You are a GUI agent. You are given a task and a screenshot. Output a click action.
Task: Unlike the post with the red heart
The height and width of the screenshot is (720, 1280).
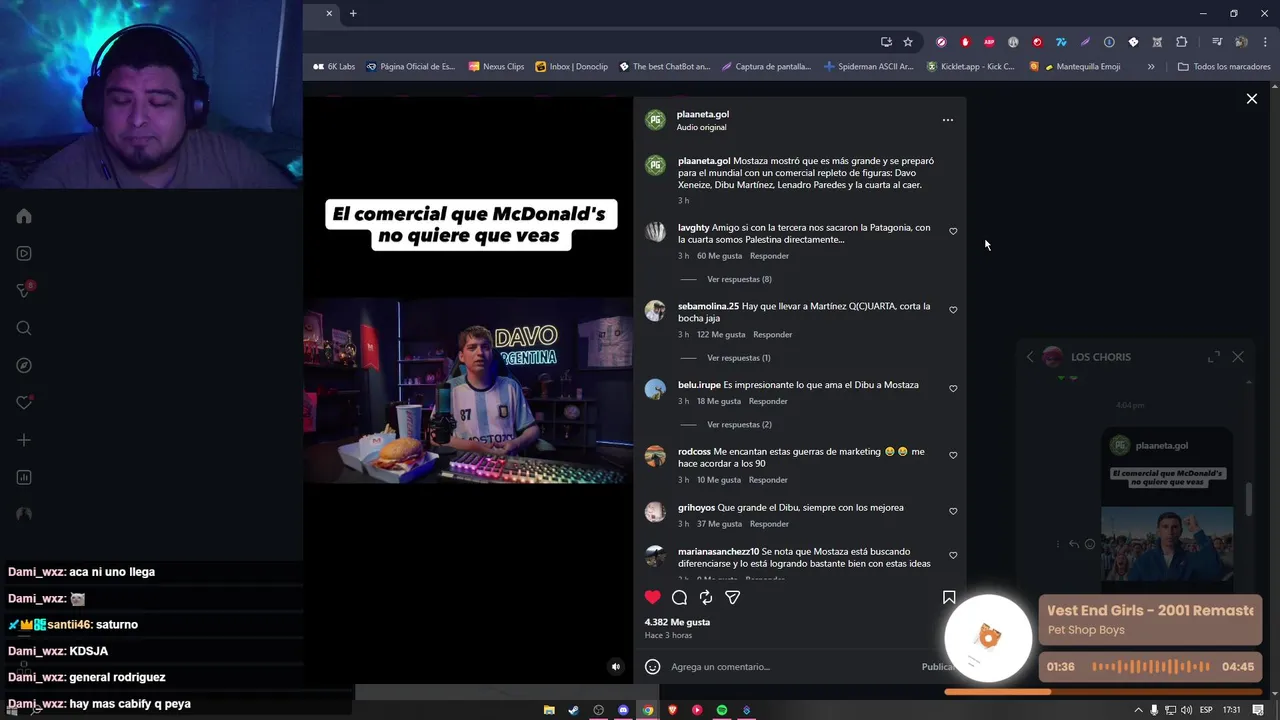[x=653, y=597]
